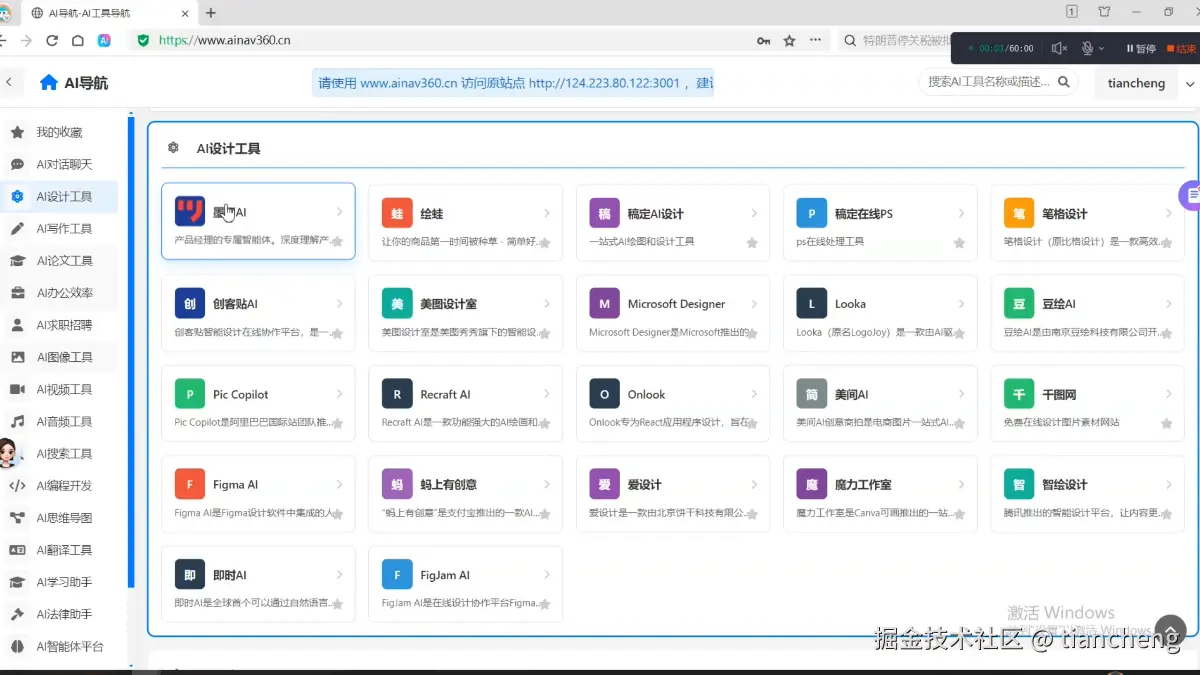1200x675 pixels.
Task: Click the 魔力工作室 tool icon
Action: 811,484
